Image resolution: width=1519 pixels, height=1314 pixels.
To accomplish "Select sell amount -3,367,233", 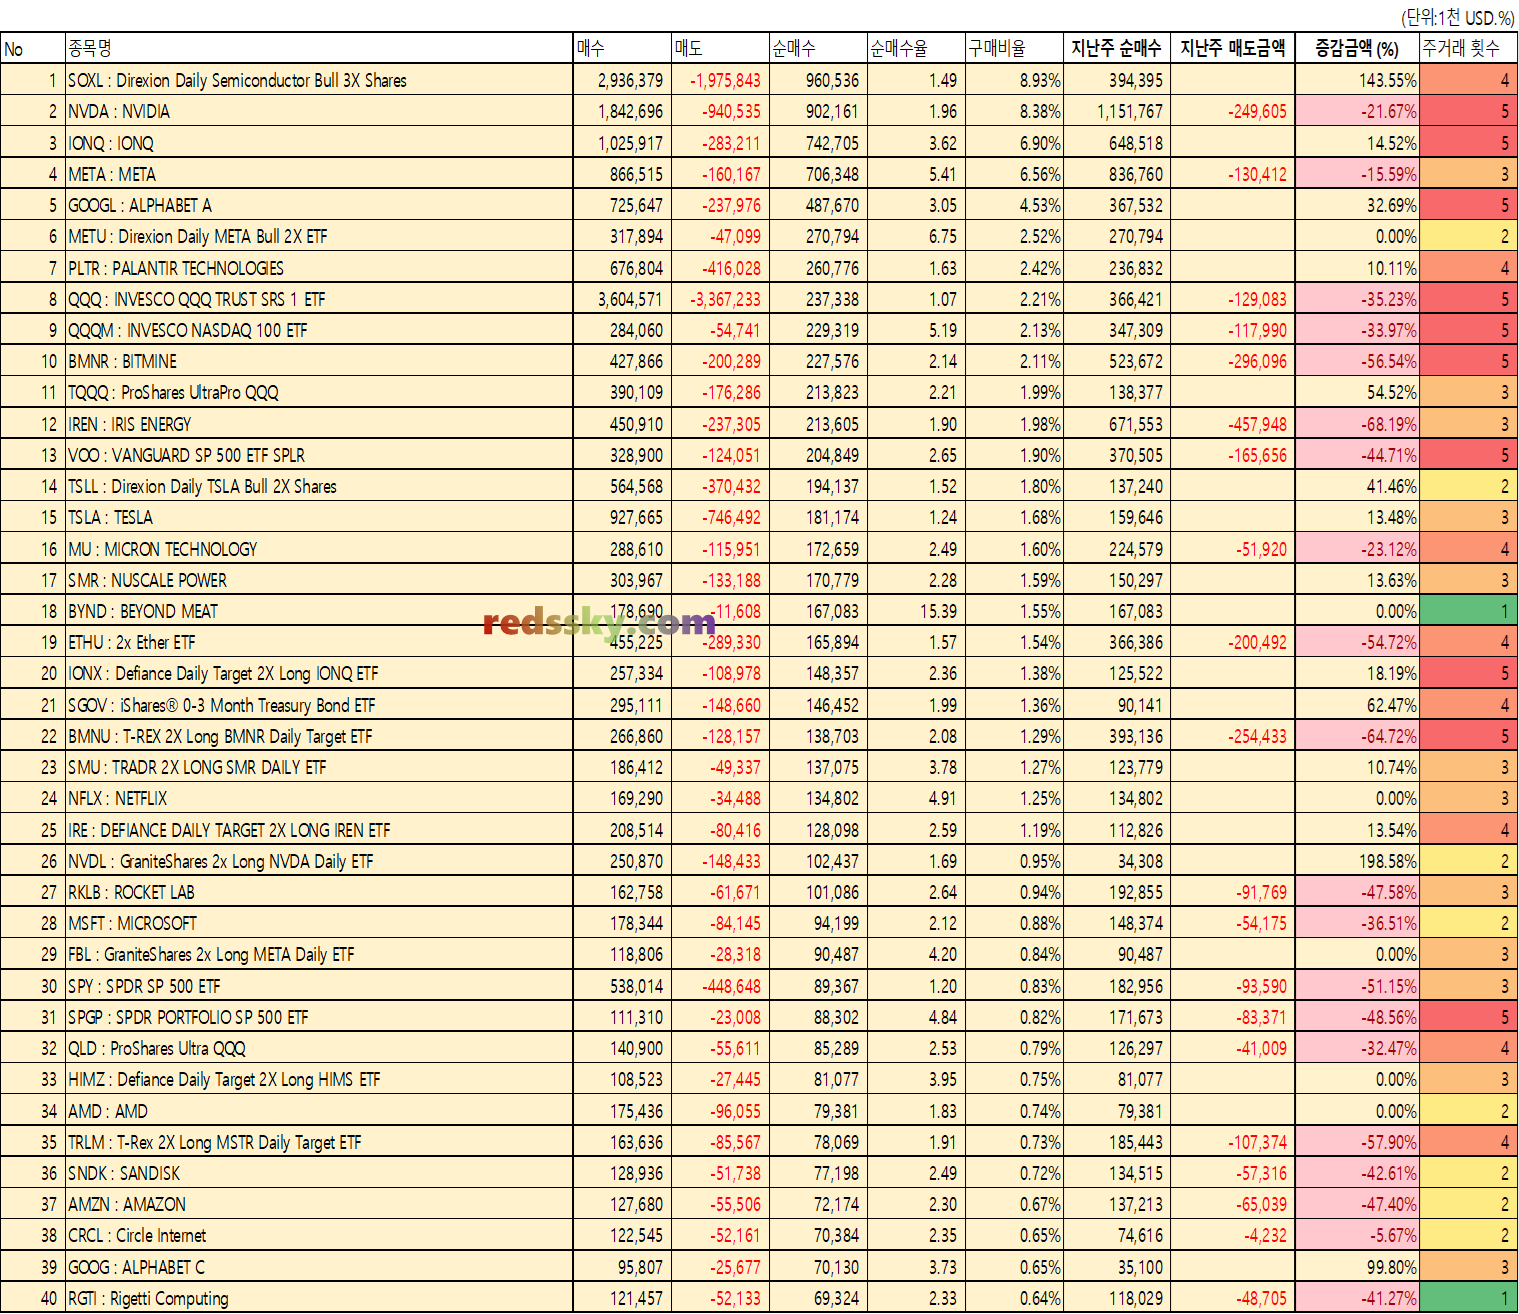I will [x=719, y=299].
